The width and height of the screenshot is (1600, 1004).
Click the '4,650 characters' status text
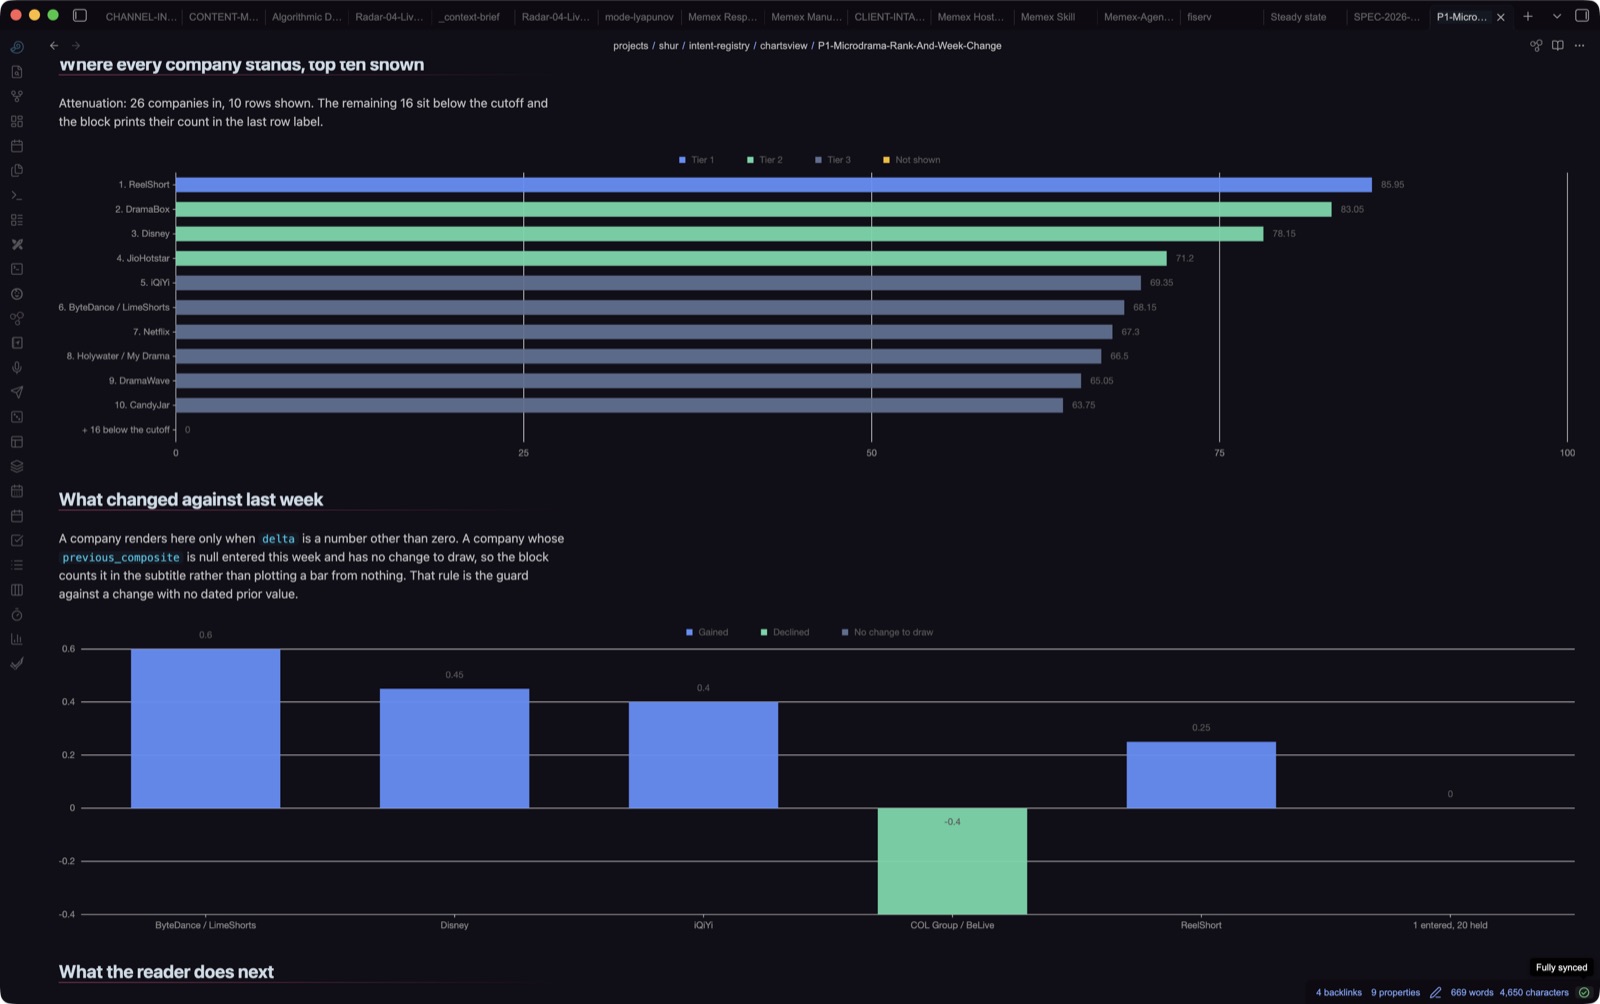(x=1534, y=992)
